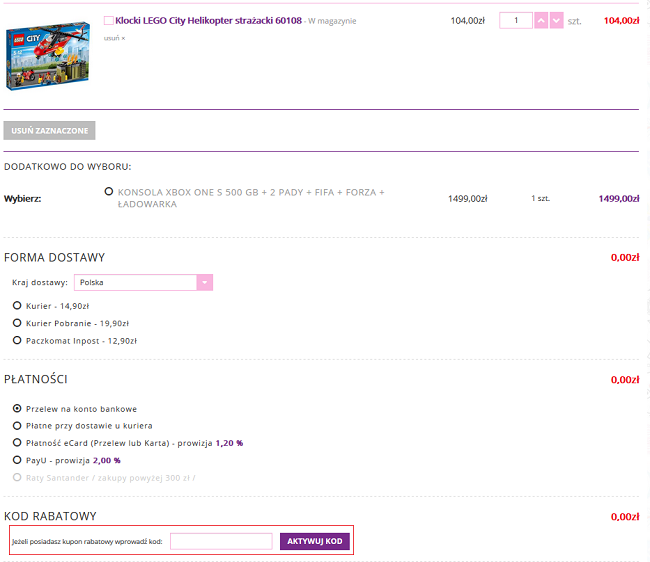The image size is (650, 562).
Task: Choose Kurier - 14,90zł delivery
Action: pos(17,306)
